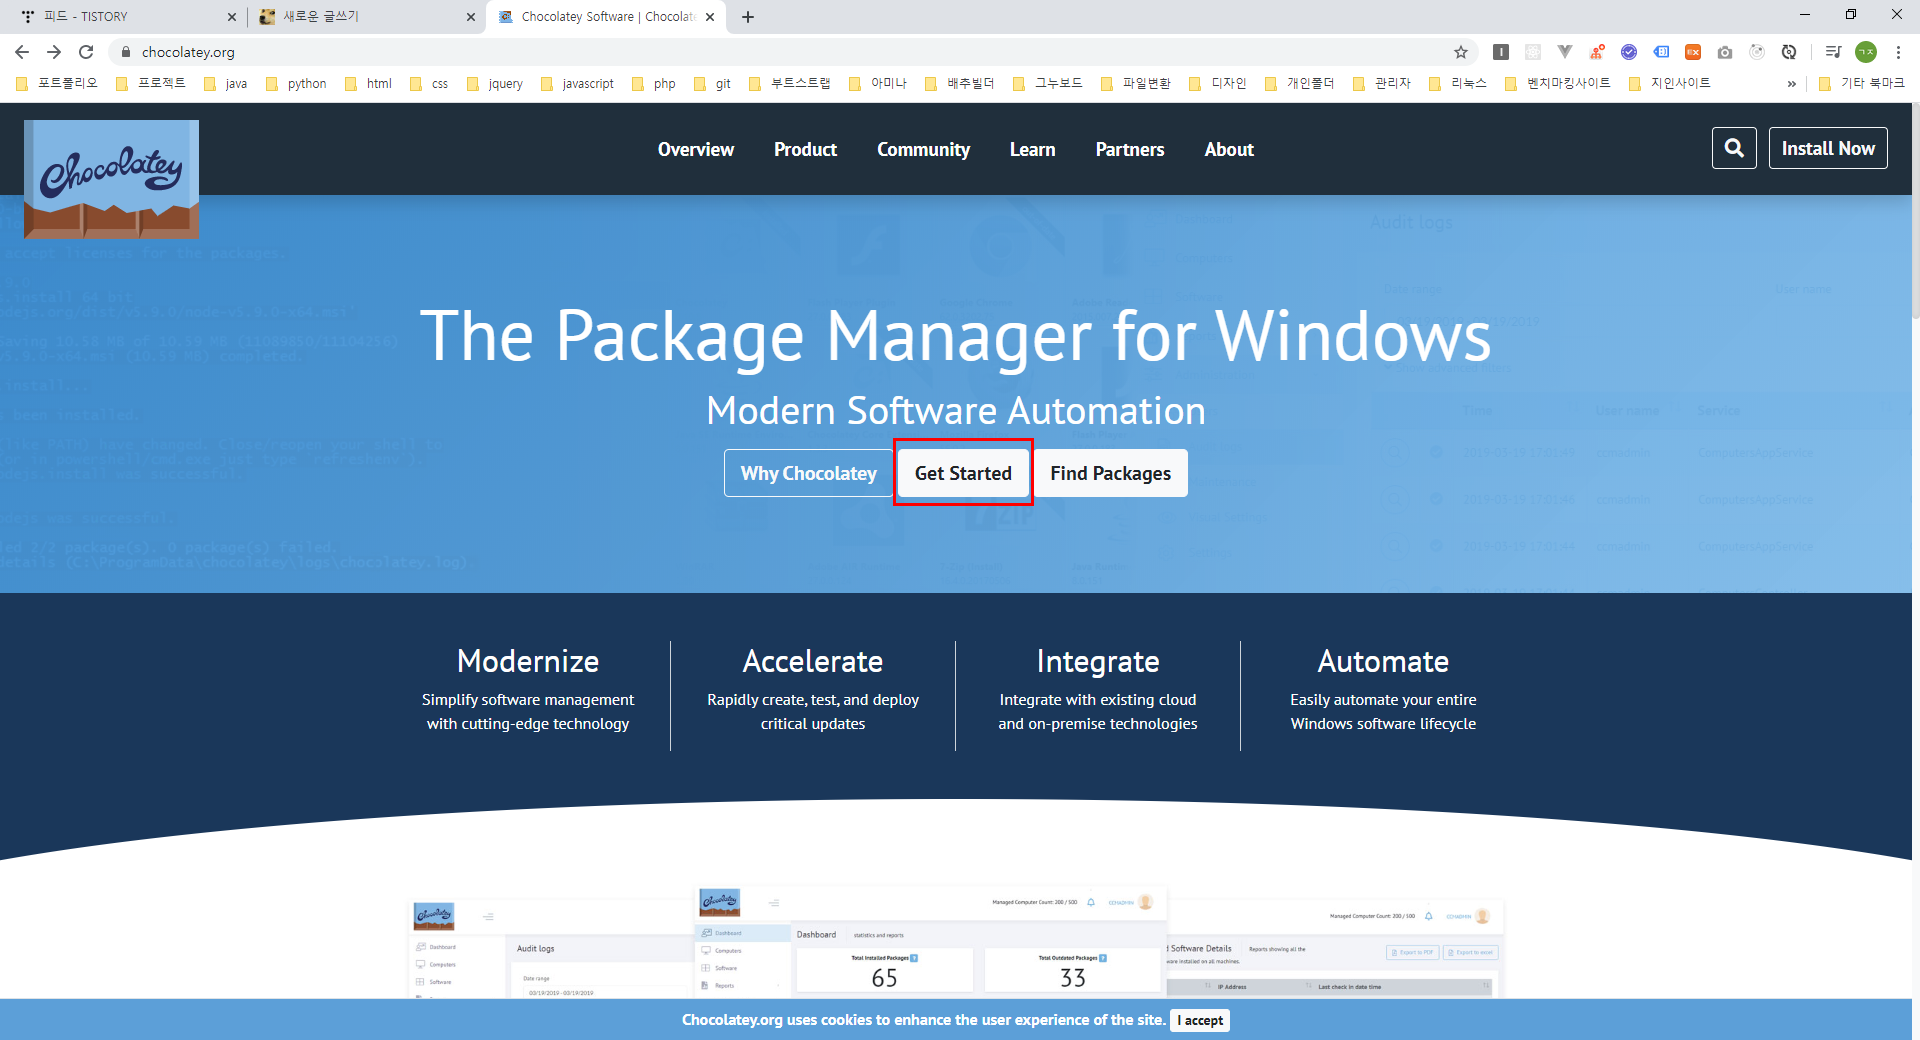Click the Accelerate heading

click(x=813, y=661)
